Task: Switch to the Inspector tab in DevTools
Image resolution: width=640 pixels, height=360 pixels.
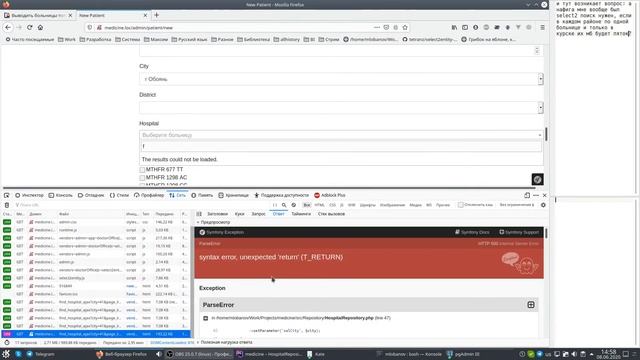Action: coord(29,195)
